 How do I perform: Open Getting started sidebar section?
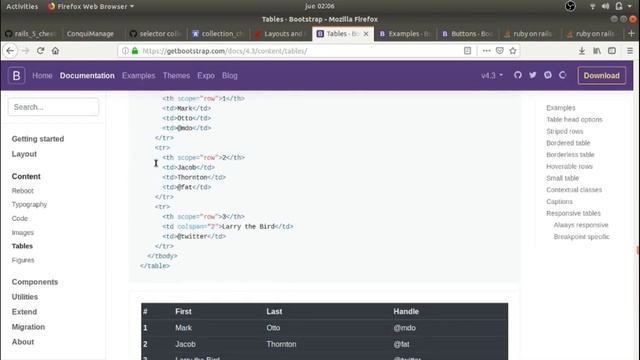[38, 139]
